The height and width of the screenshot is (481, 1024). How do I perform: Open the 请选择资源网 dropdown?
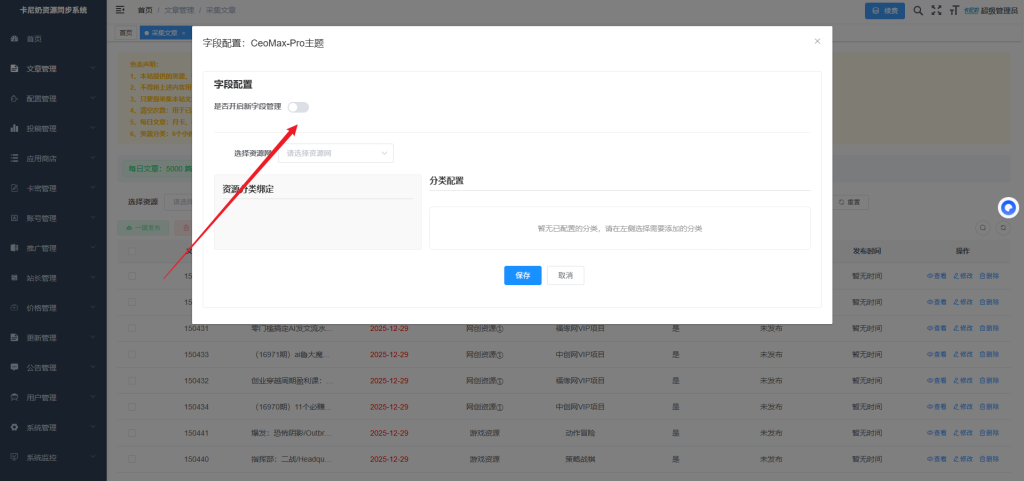click(x=336, y=153)
